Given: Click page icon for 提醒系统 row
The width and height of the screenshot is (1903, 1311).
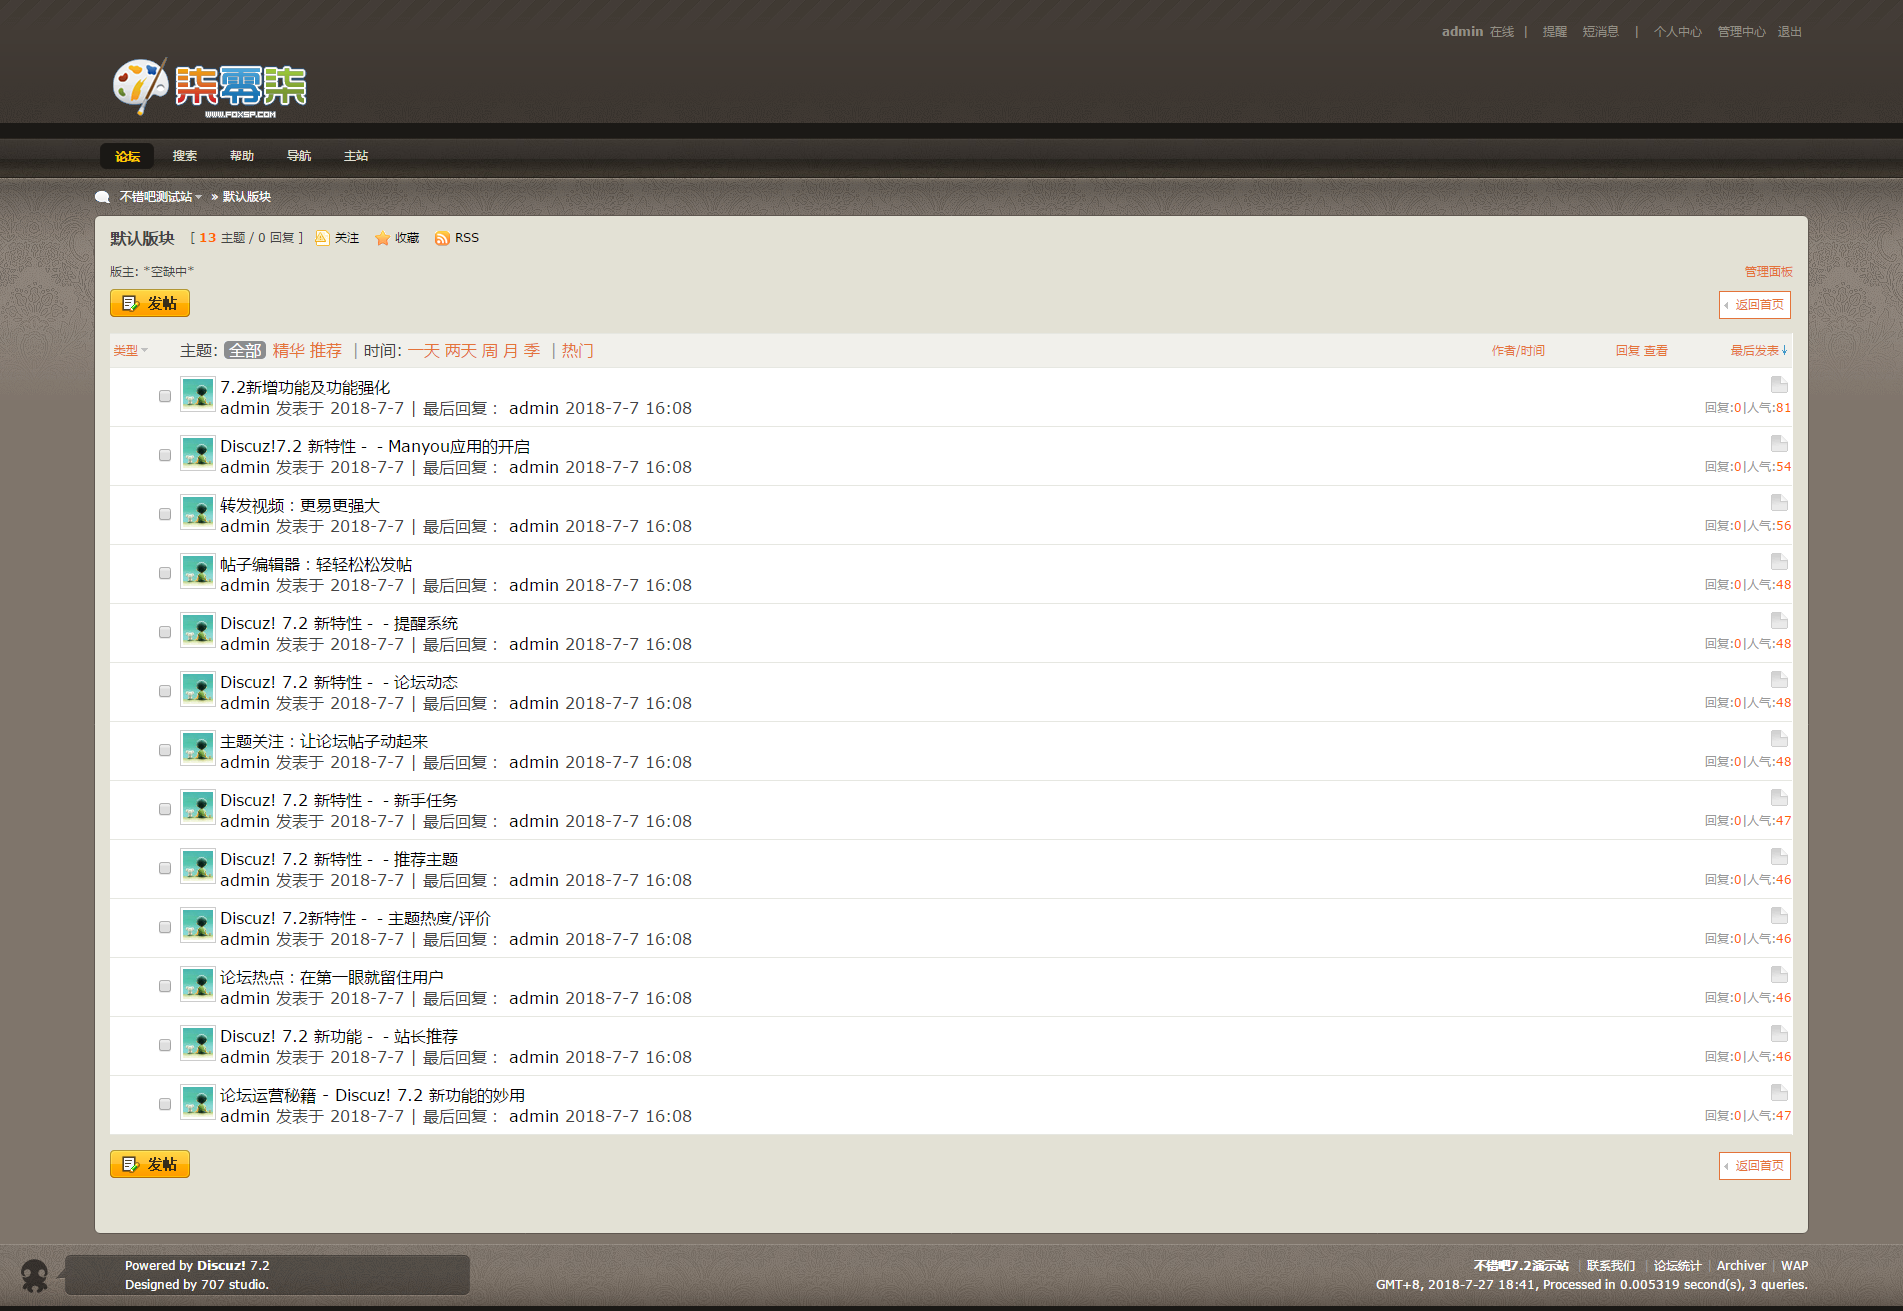Looking at the screenshot, I should point(1779,621).
